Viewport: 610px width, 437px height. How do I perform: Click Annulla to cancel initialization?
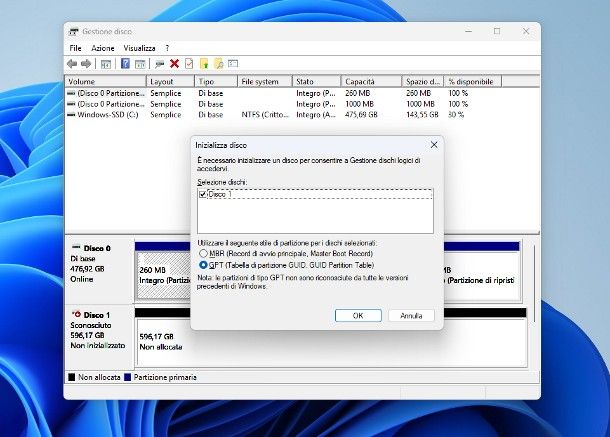pos(411,315)
